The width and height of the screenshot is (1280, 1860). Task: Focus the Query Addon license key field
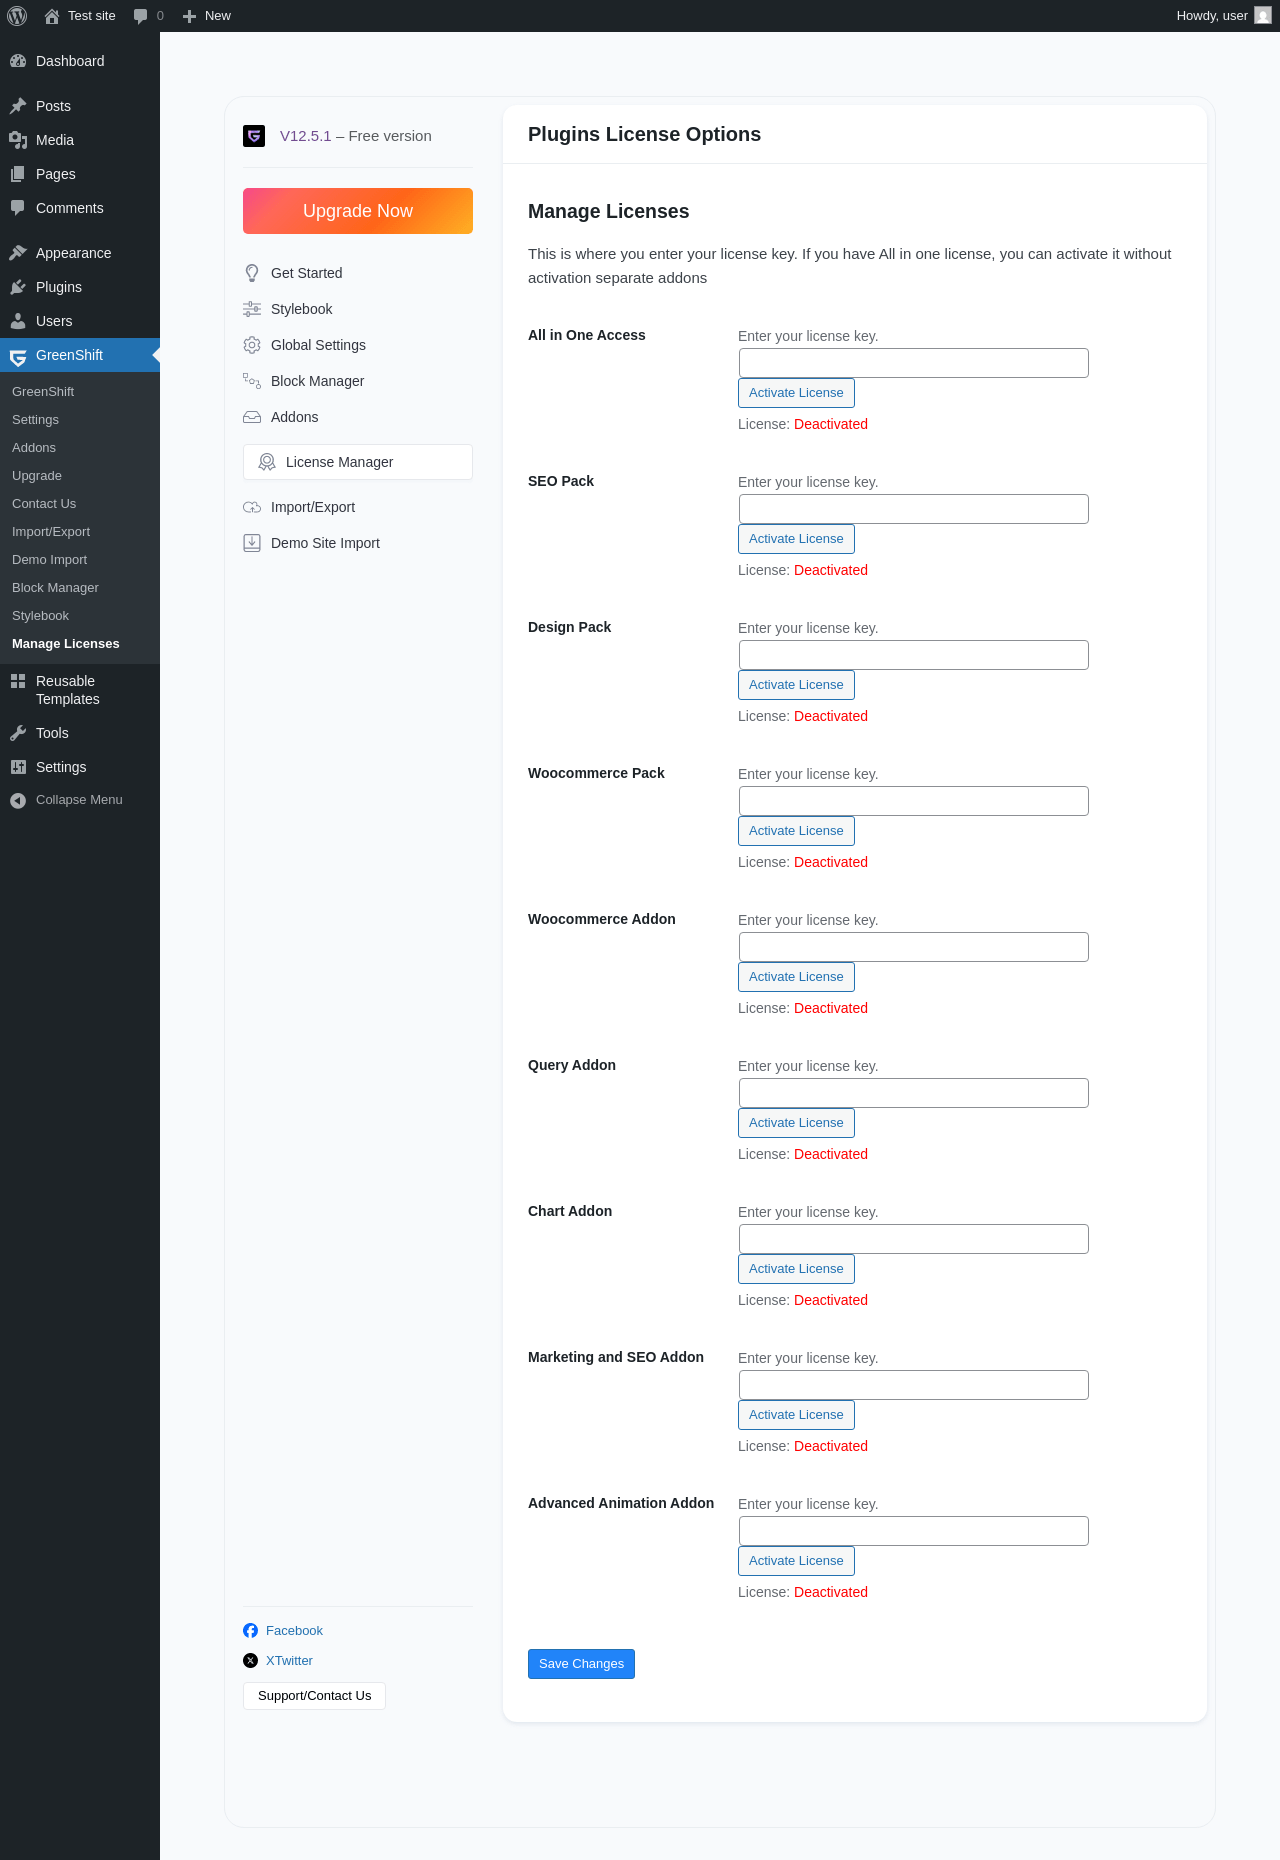click(914, 1093)
